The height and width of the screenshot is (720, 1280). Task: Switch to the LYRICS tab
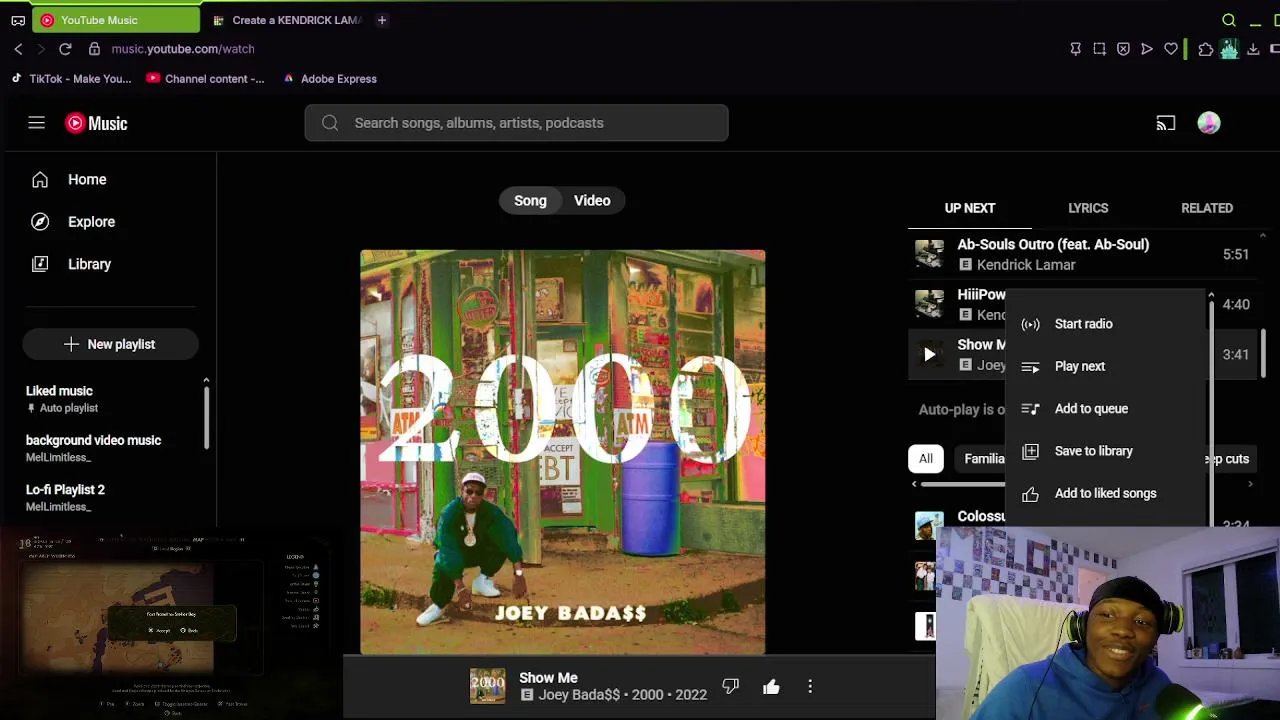coord(1088,208)
